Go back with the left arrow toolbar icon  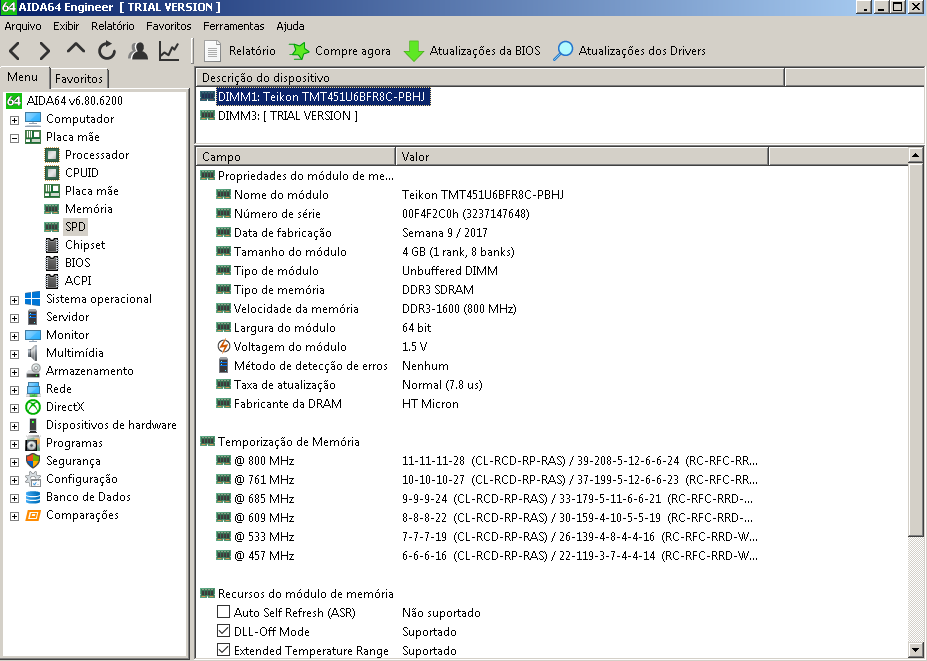[15, 51]
